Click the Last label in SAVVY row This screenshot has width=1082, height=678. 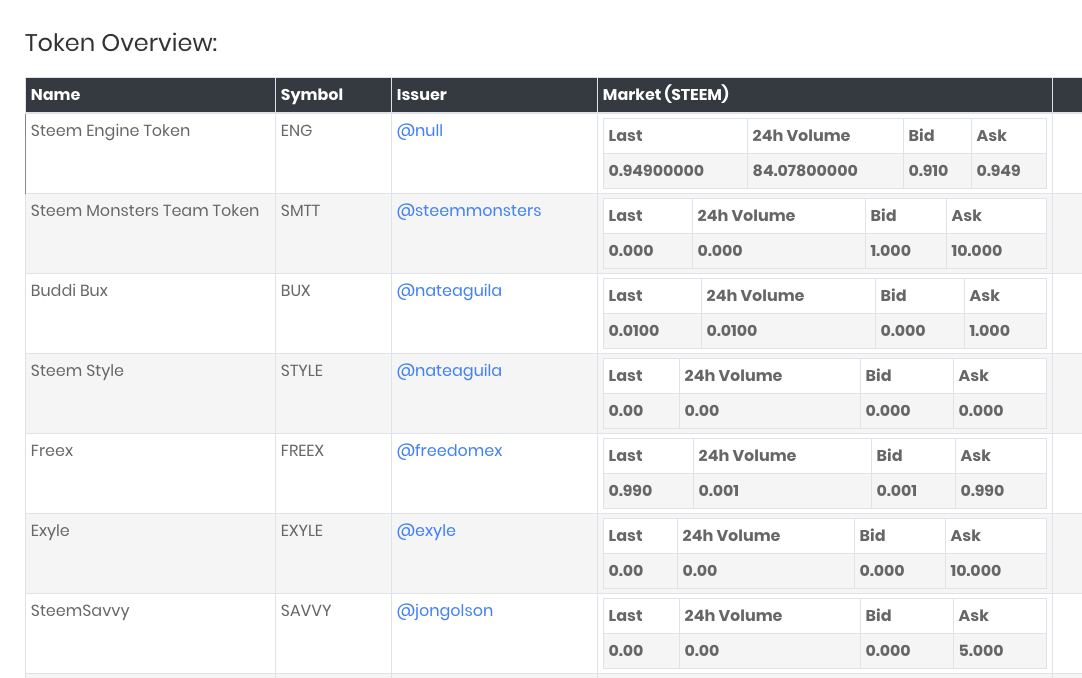click(625, 616)
